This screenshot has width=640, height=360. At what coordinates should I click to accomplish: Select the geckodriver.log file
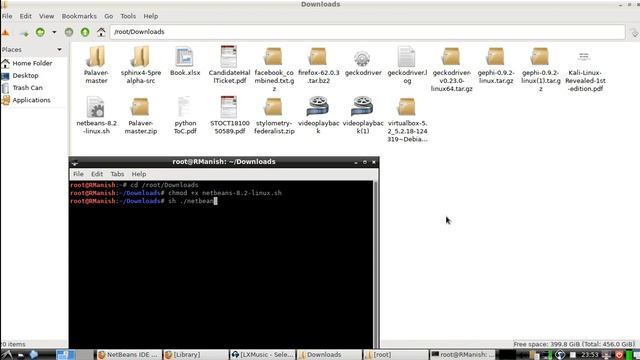click(407, 65)
